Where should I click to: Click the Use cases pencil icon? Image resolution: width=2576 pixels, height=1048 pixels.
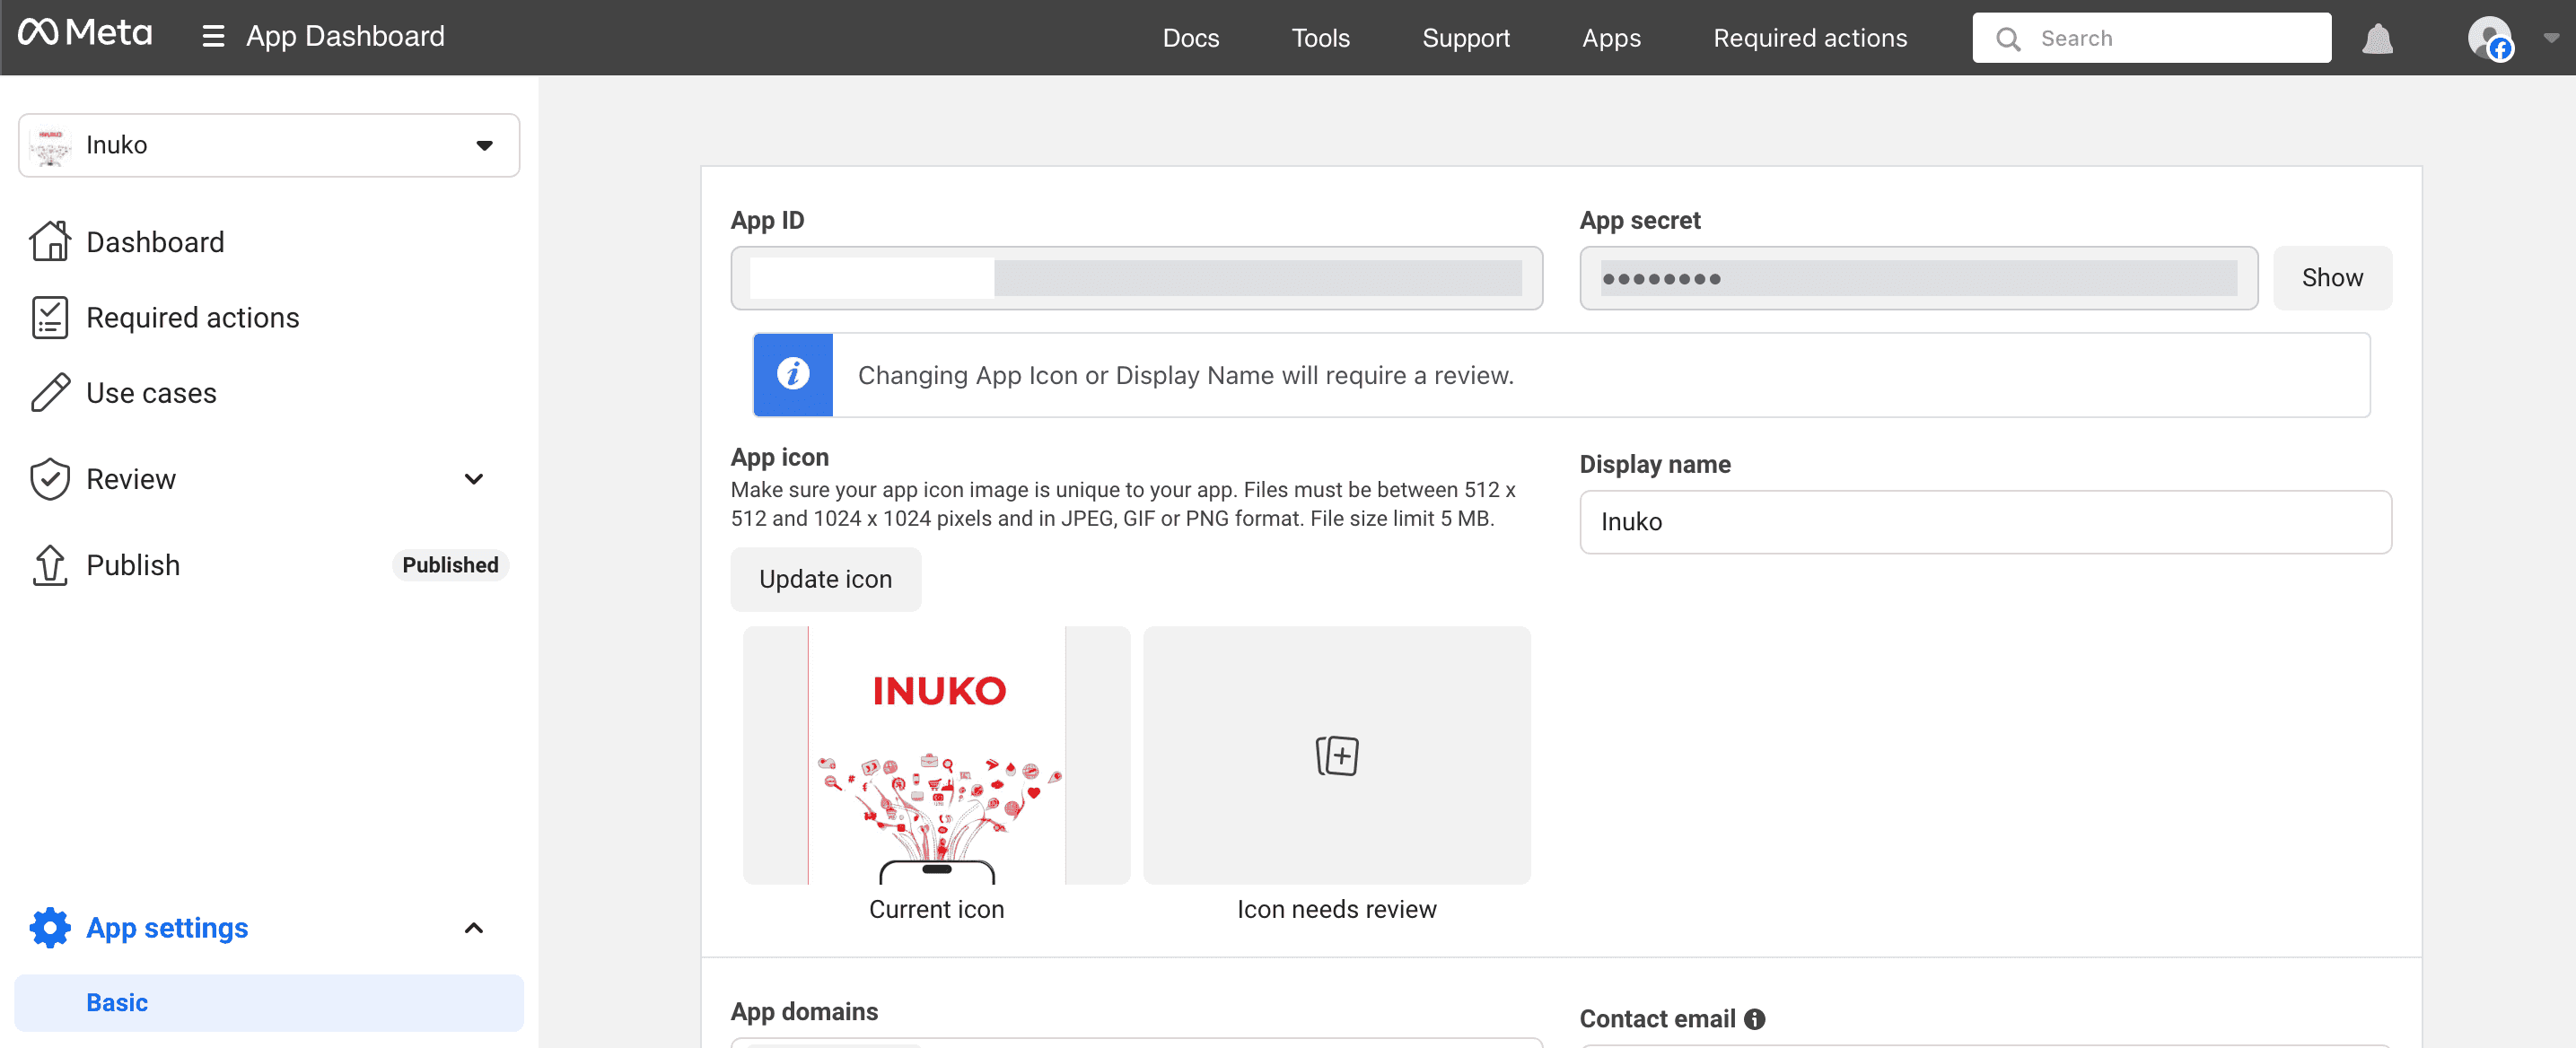pos(50,392)
